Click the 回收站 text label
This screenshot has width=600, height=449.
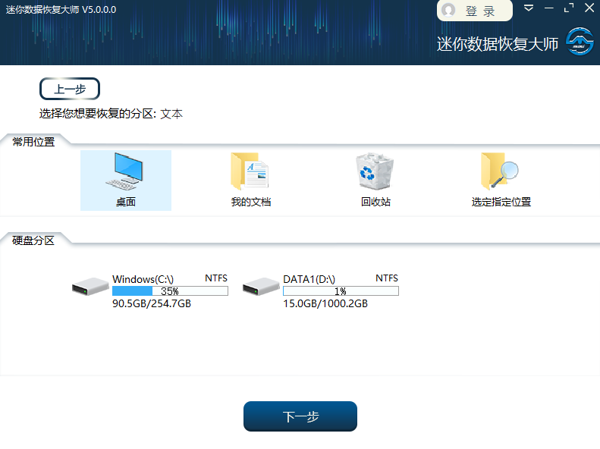pyautogui.click(x=375, y=202)
